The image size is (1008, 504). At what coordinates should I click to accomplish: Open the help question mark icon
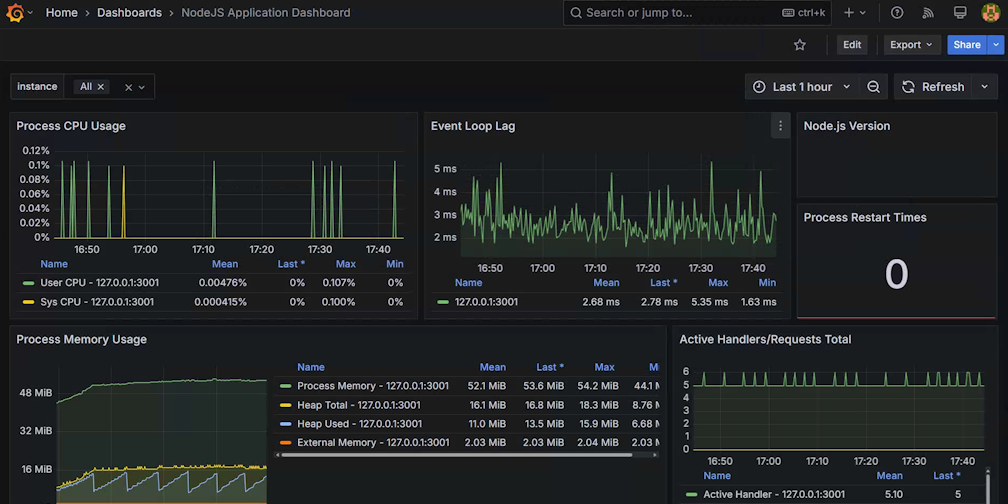[x=897, y=13]
